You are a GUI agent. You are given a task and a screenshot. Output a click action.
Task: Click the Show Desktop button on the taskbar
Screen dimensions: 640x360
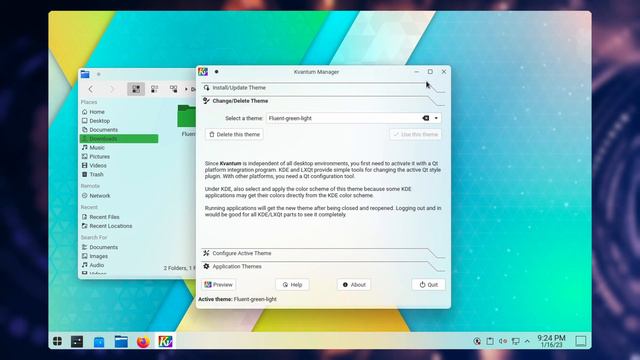581,341
